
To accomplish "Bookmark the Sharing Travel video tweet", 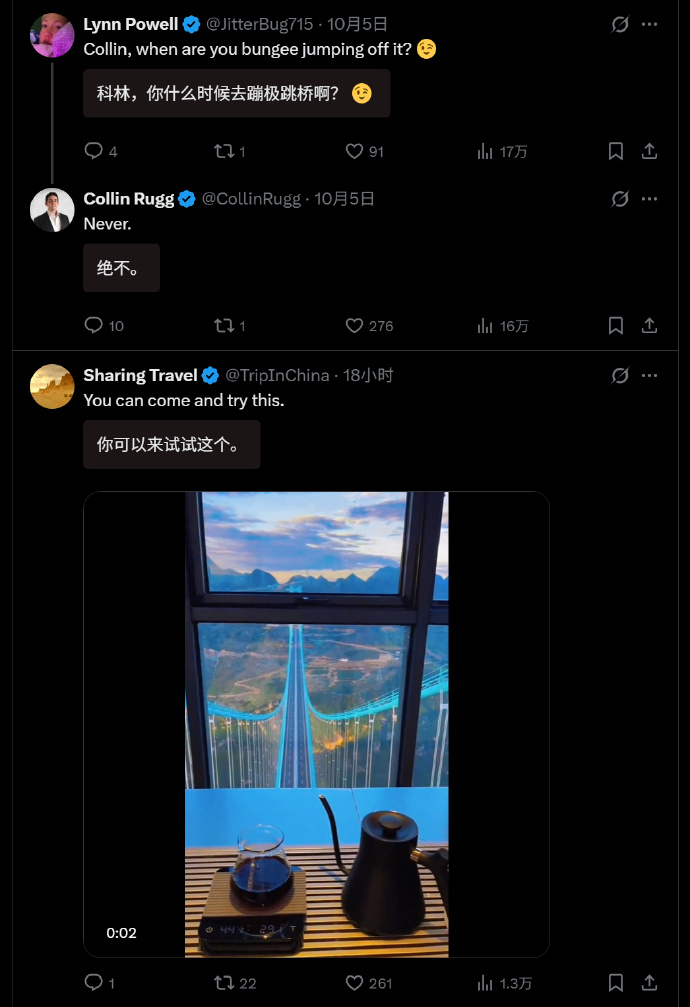I will click(616, 982).
